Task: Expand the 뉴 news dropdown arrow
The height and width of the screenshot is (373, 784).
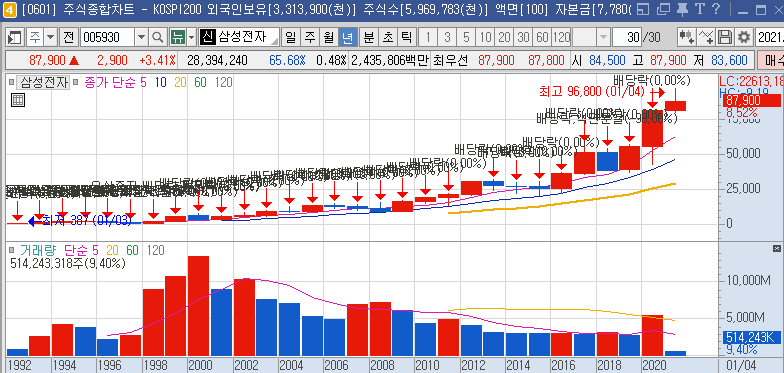Action: coord(192,36)
